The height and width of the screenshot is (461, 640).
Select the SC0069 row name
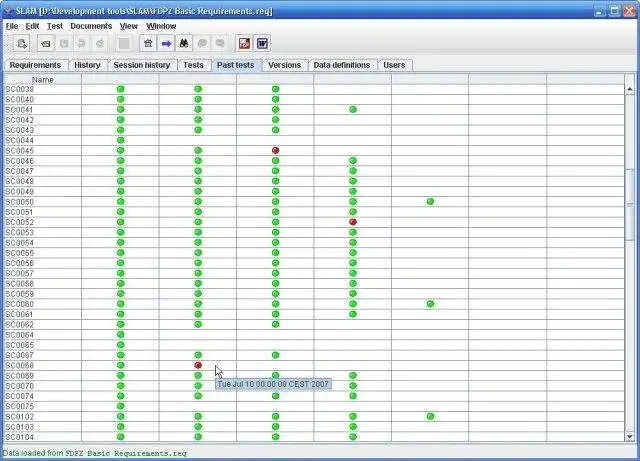point(20,376)
